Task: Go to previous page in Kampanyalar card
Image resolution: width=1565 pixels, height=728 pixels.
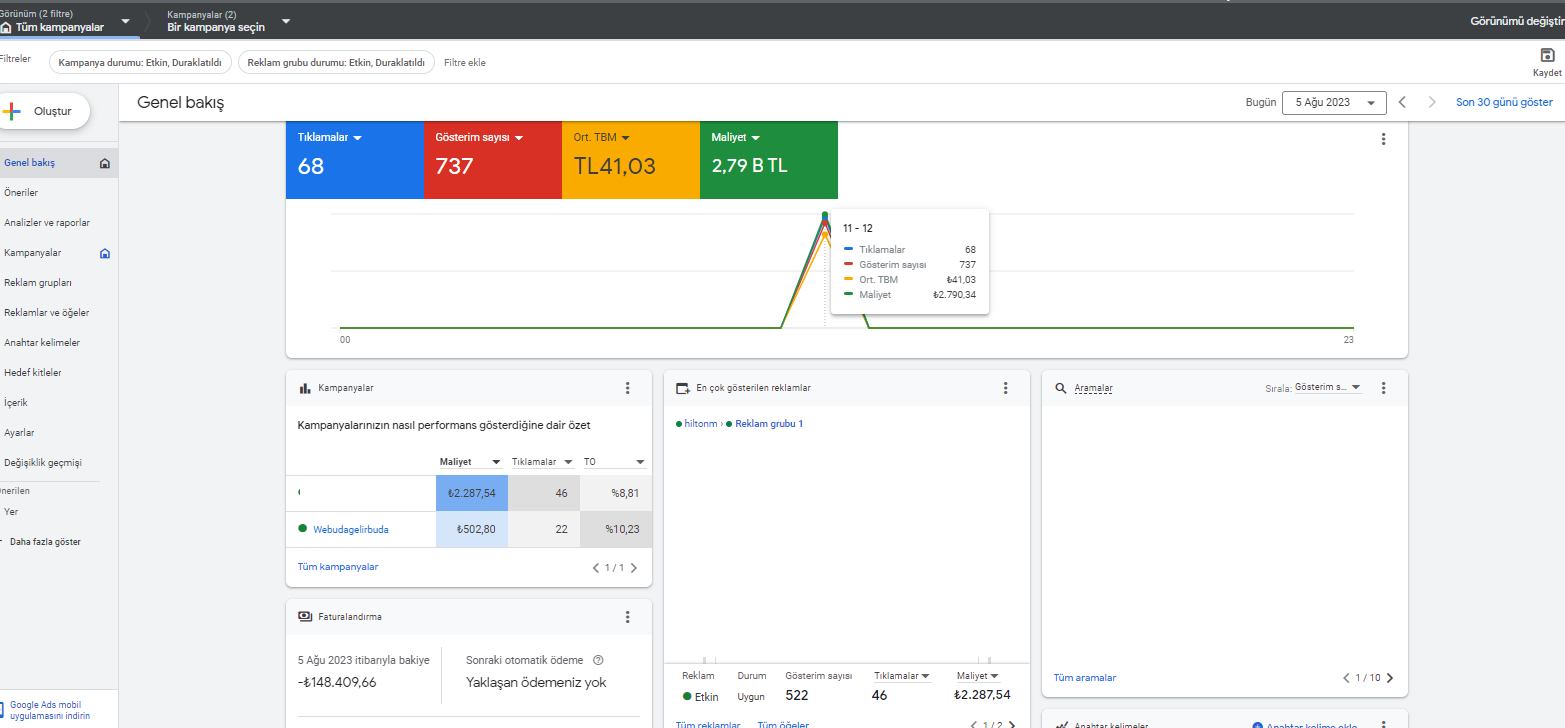Action: [x=597, y=568]
